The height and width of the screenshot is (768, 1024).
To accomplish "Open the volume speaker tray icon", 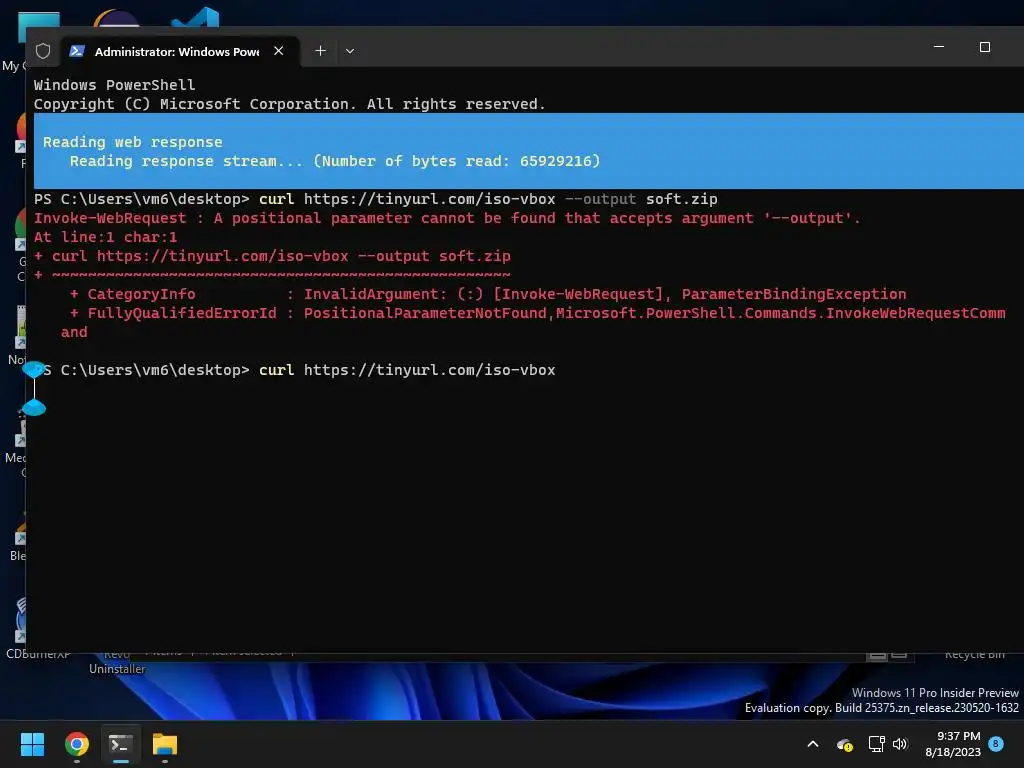I will point(901,744).
